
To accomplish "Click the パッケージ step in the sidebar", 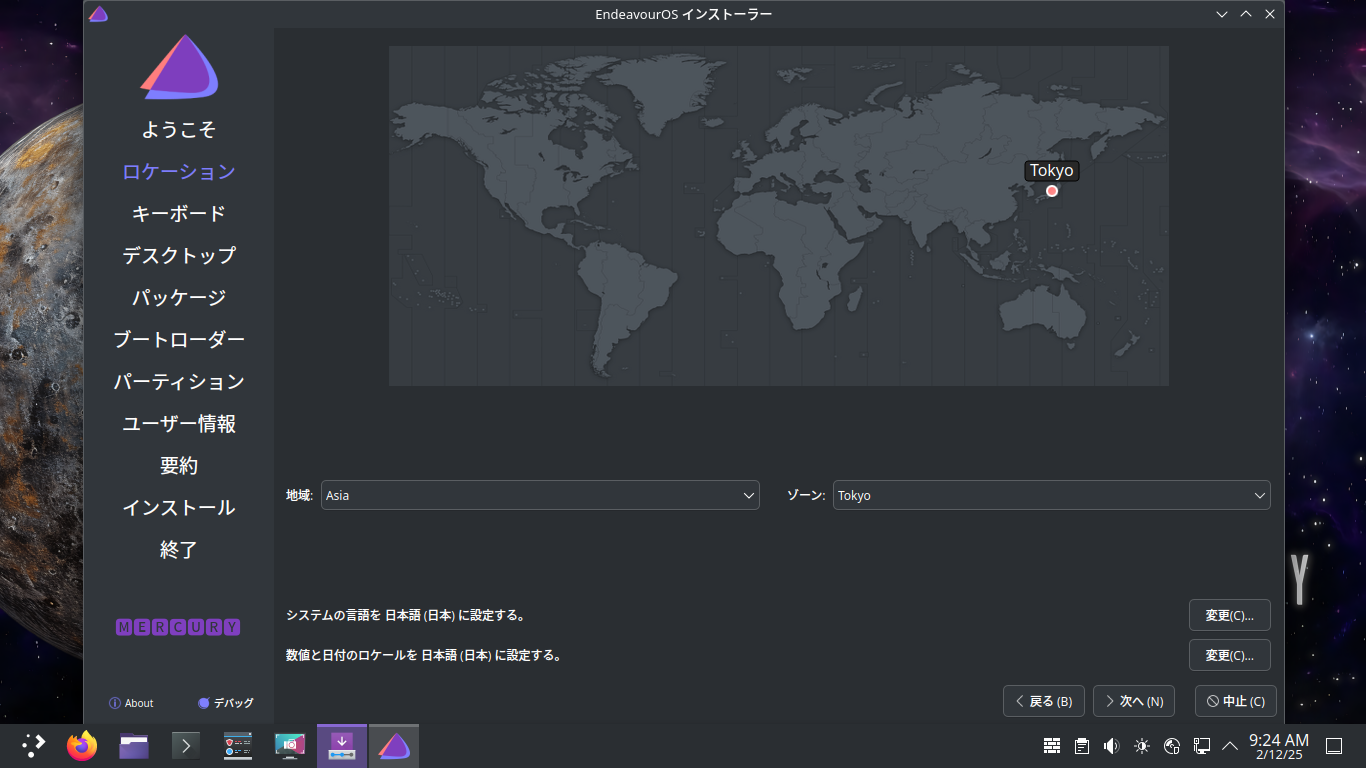I will (179, 298).
